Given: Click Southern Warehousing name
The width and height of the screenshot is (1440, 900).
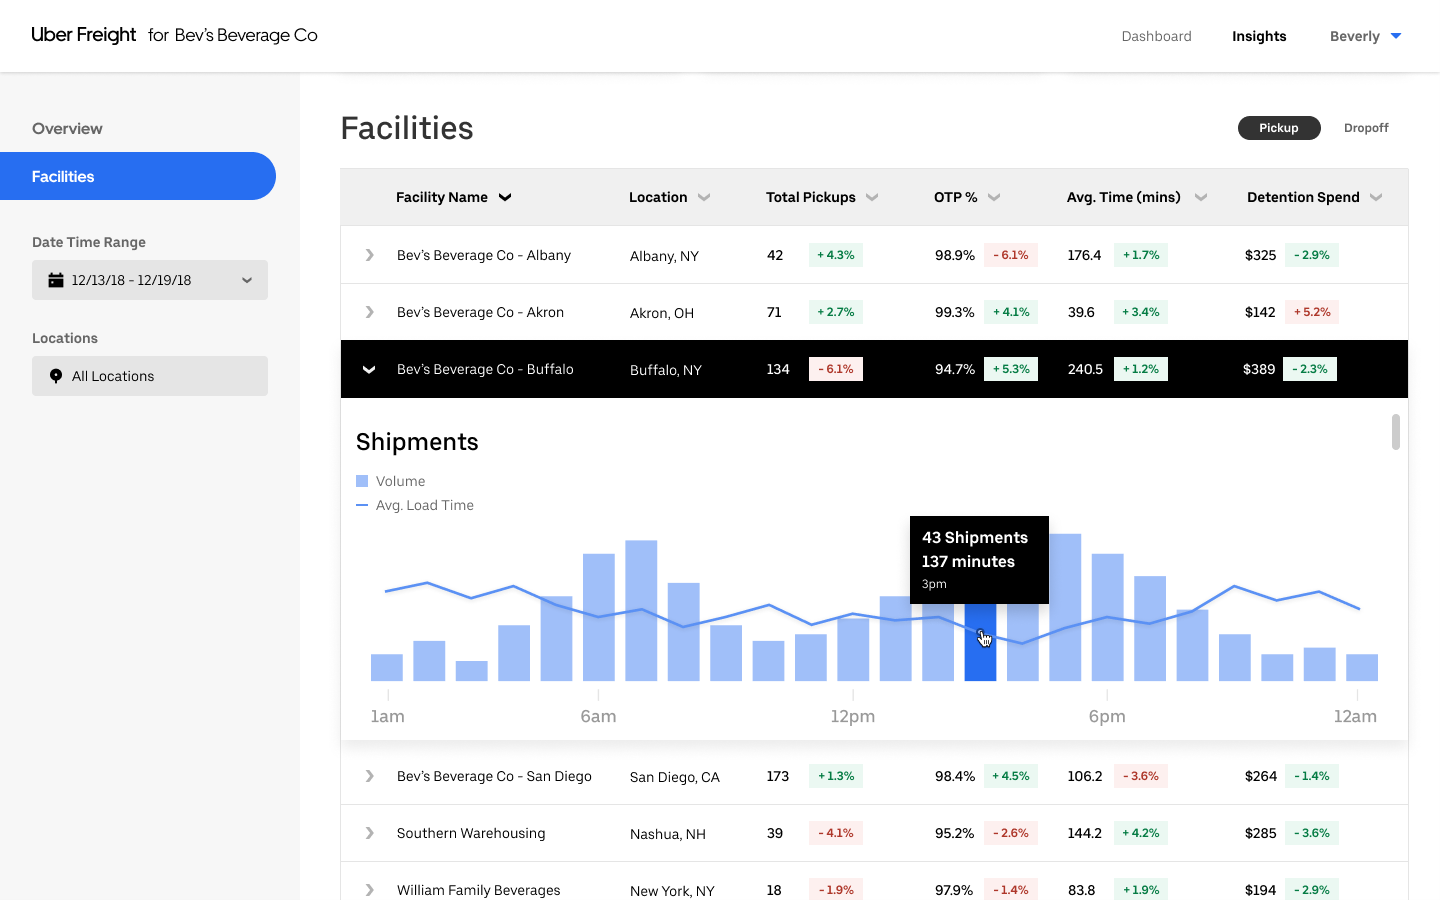Looking at the screenshot, I should [471, 833].
